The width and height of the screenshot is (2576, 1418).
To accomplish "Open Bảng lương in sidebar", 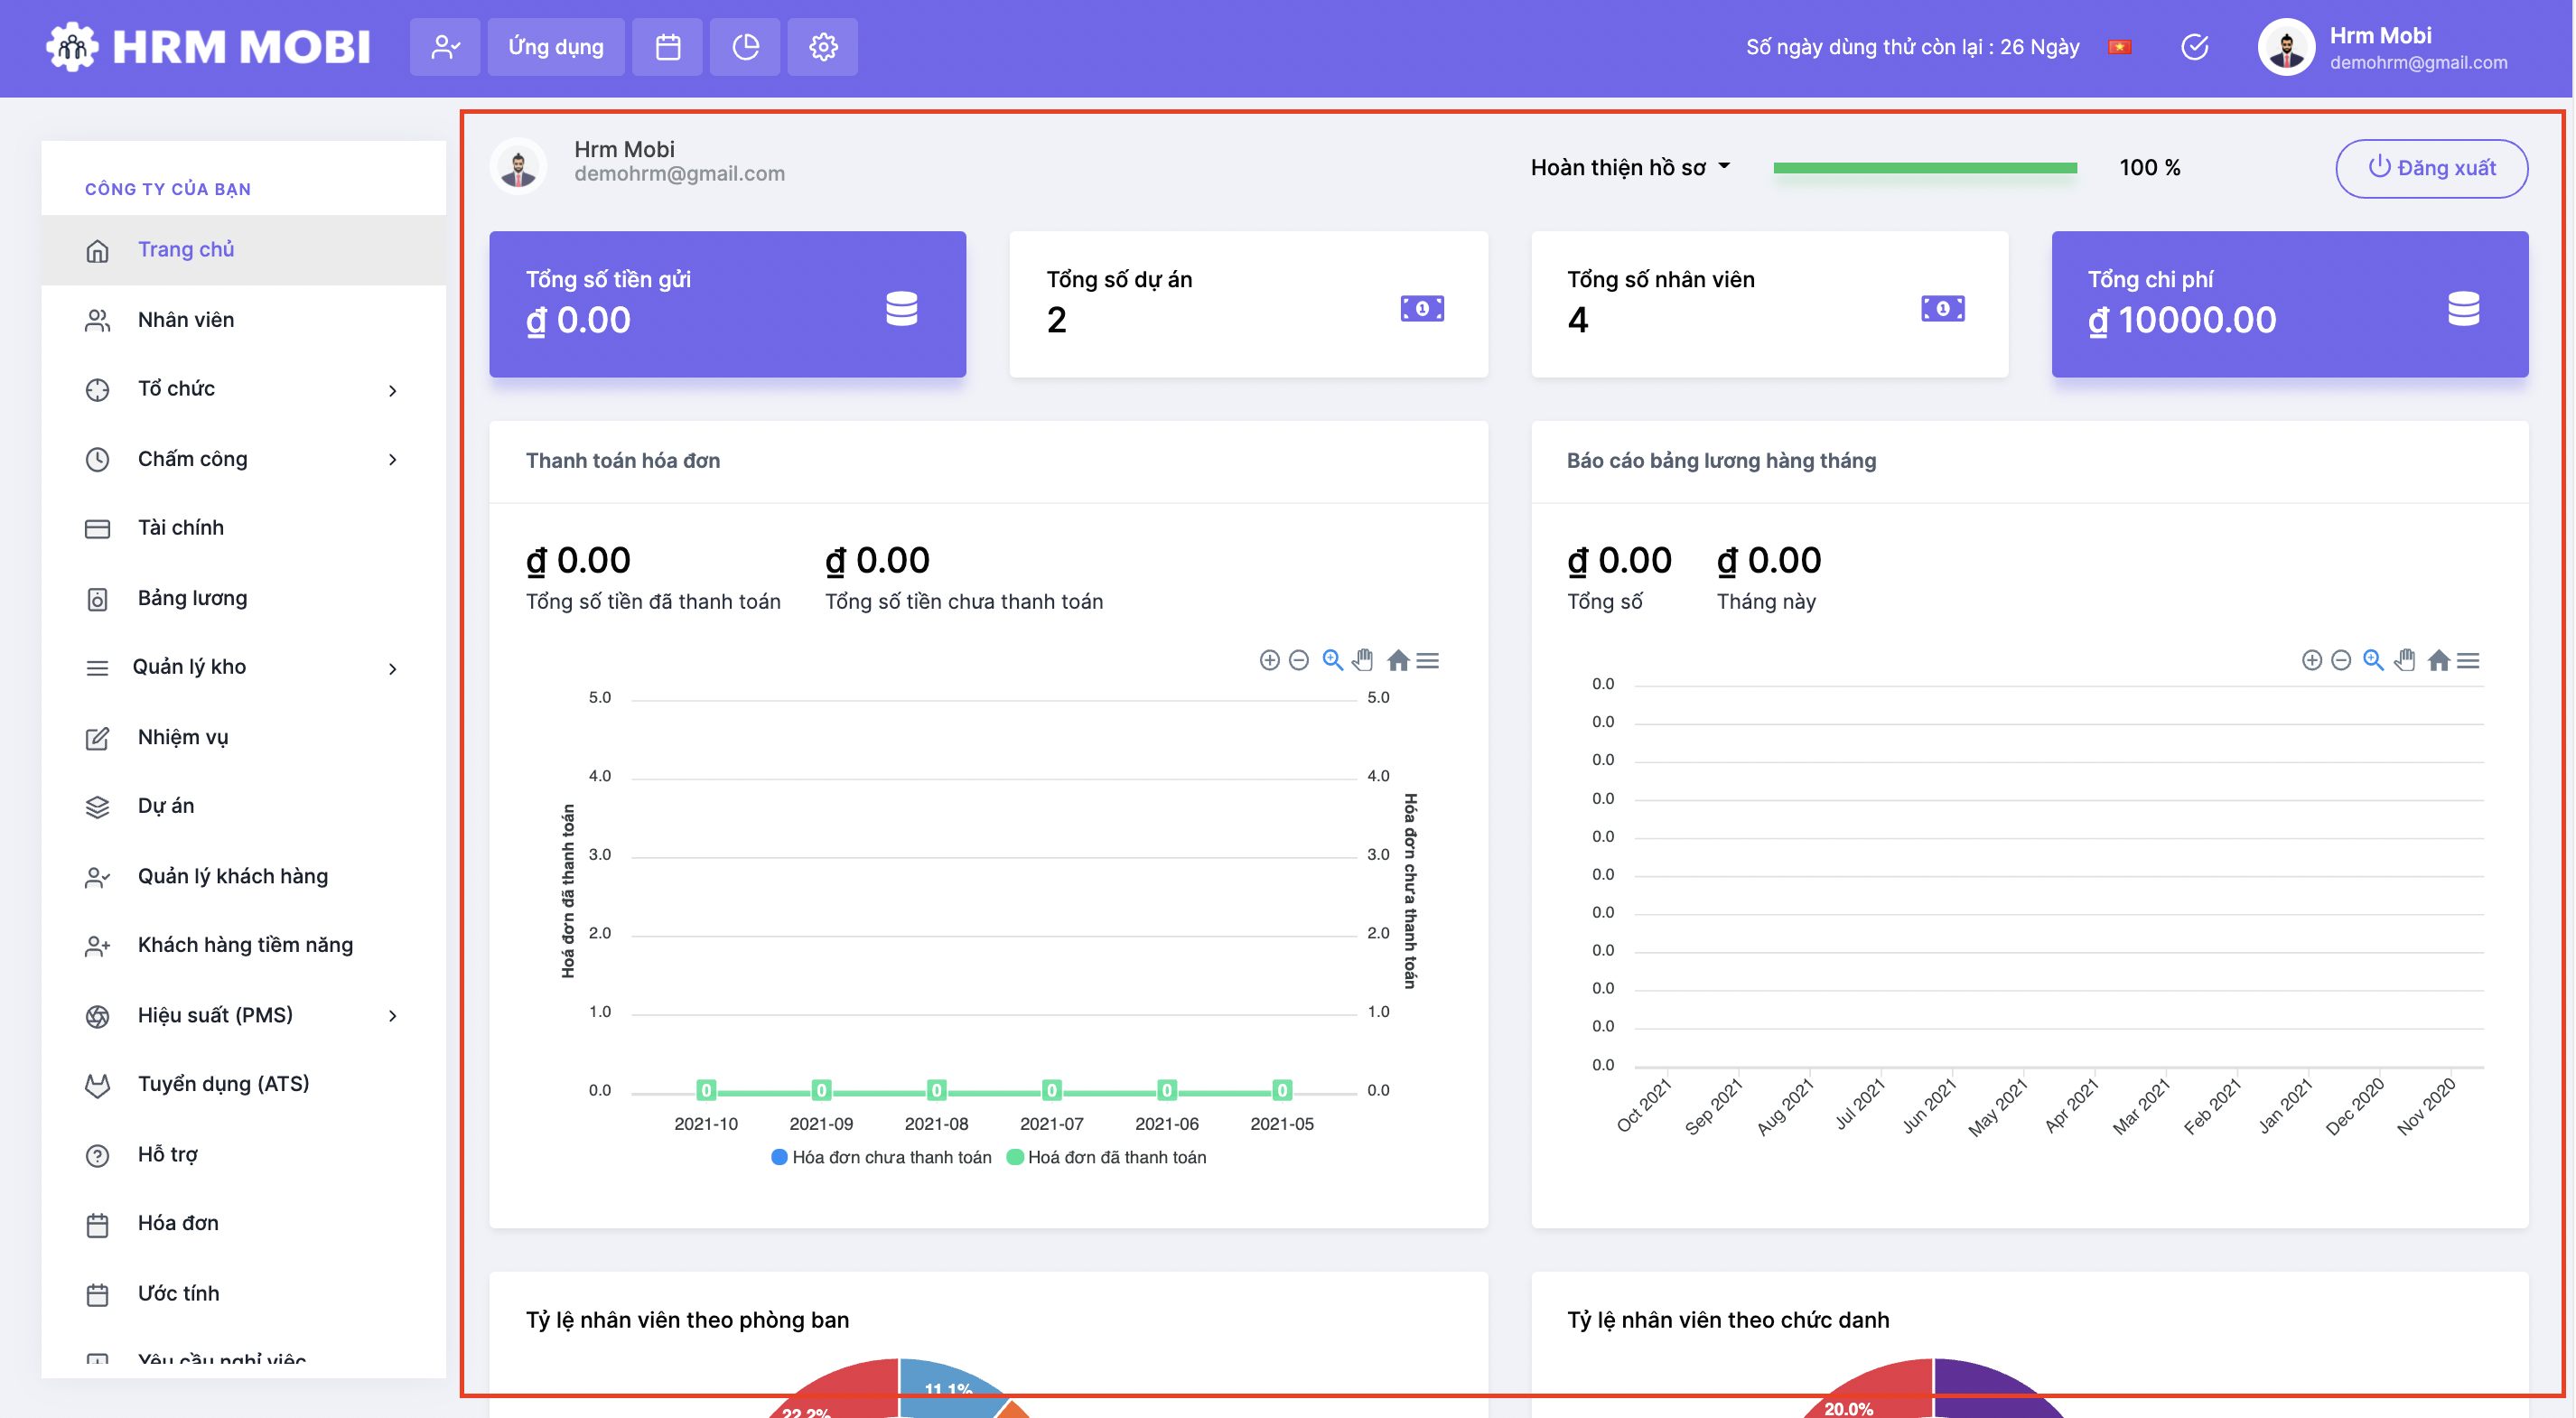I will [x=243, y=598].
